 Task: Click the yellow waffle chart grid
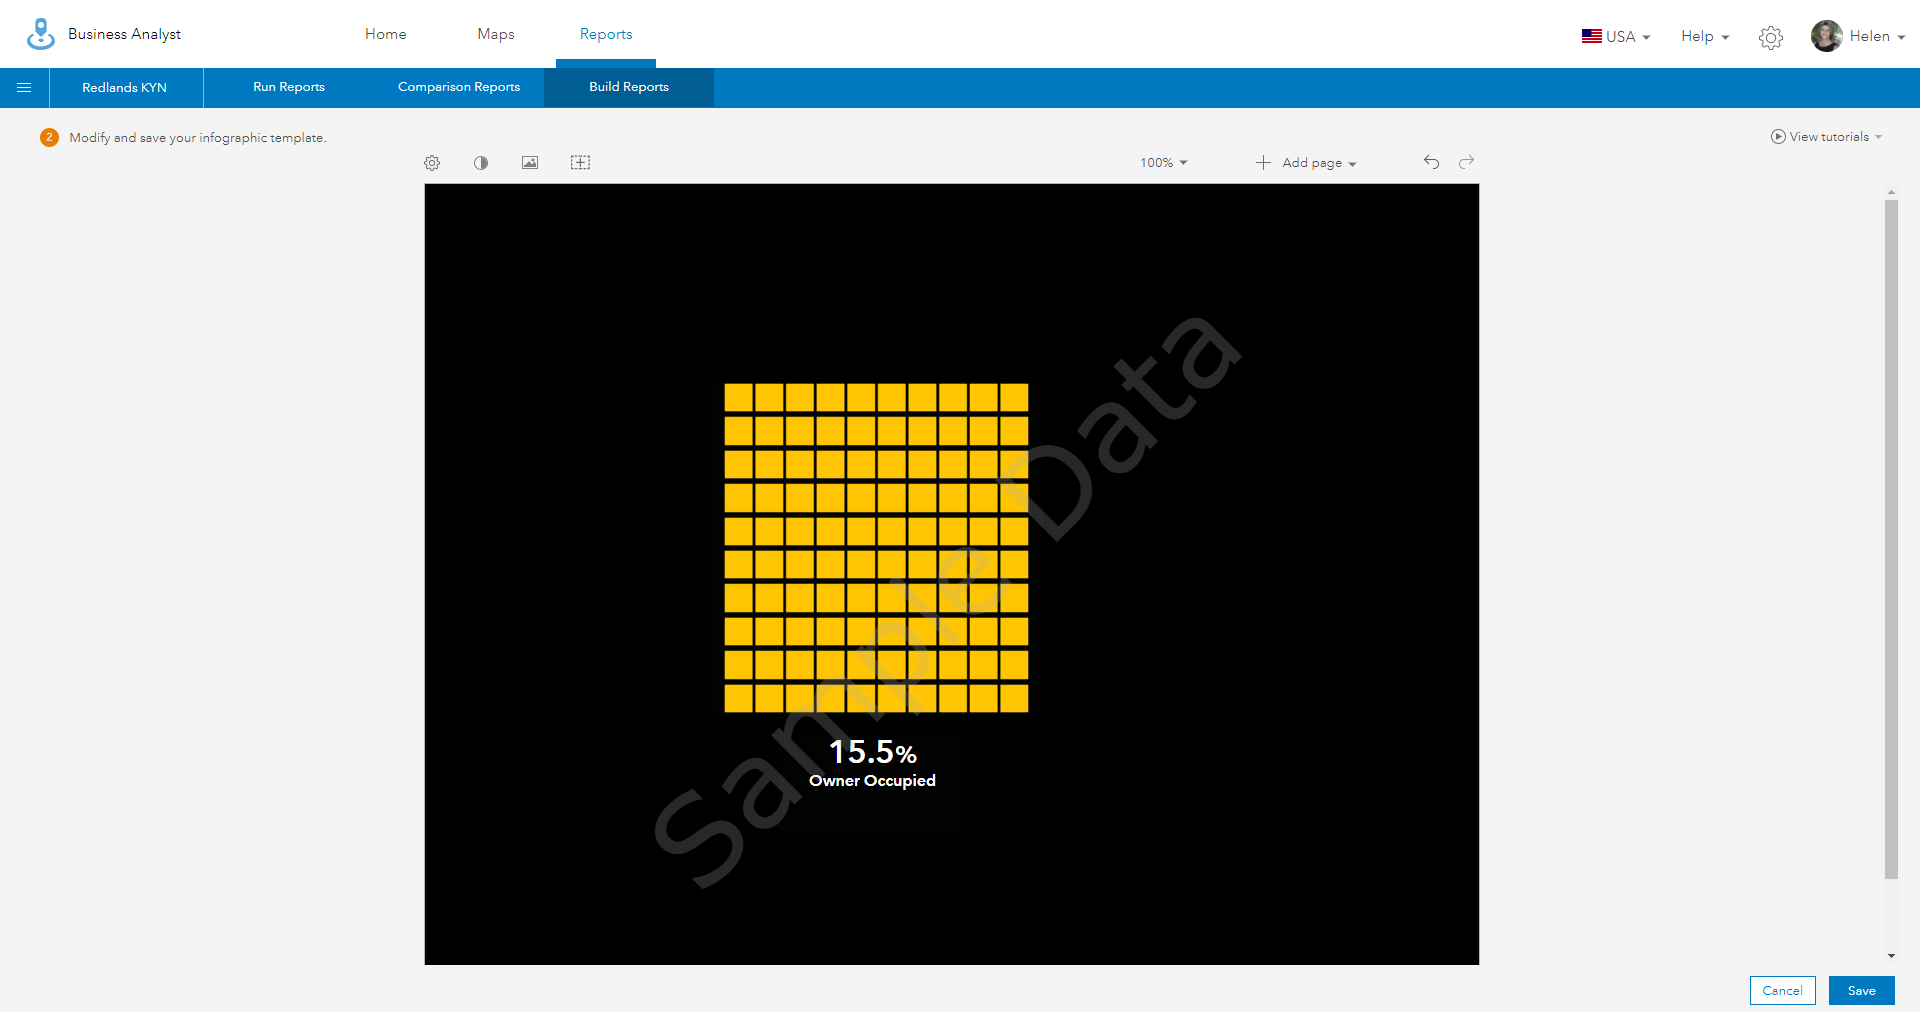[876, 547]
